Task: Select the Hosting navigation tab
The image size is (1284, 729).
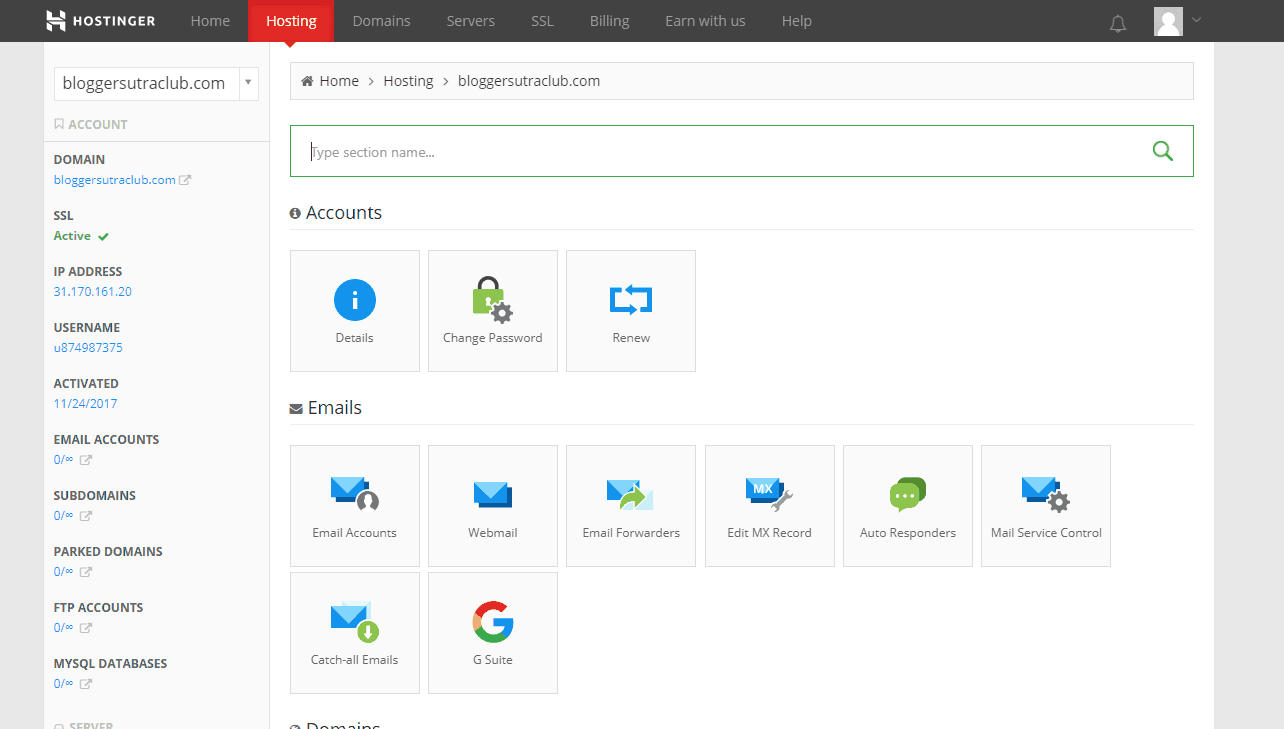Action: tap(291, 21)
